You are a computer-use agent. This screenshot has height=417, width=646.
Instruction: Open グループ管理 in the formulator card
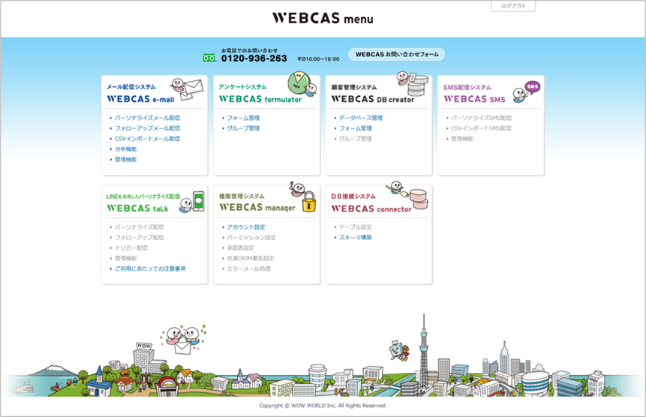[x=243, y=128]
